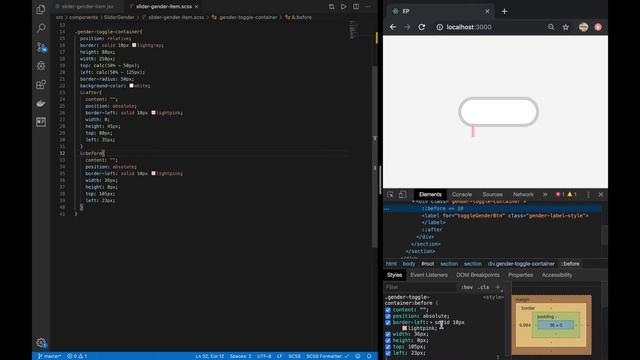Add new style rule with plus icon

click(x=498, y=287)
